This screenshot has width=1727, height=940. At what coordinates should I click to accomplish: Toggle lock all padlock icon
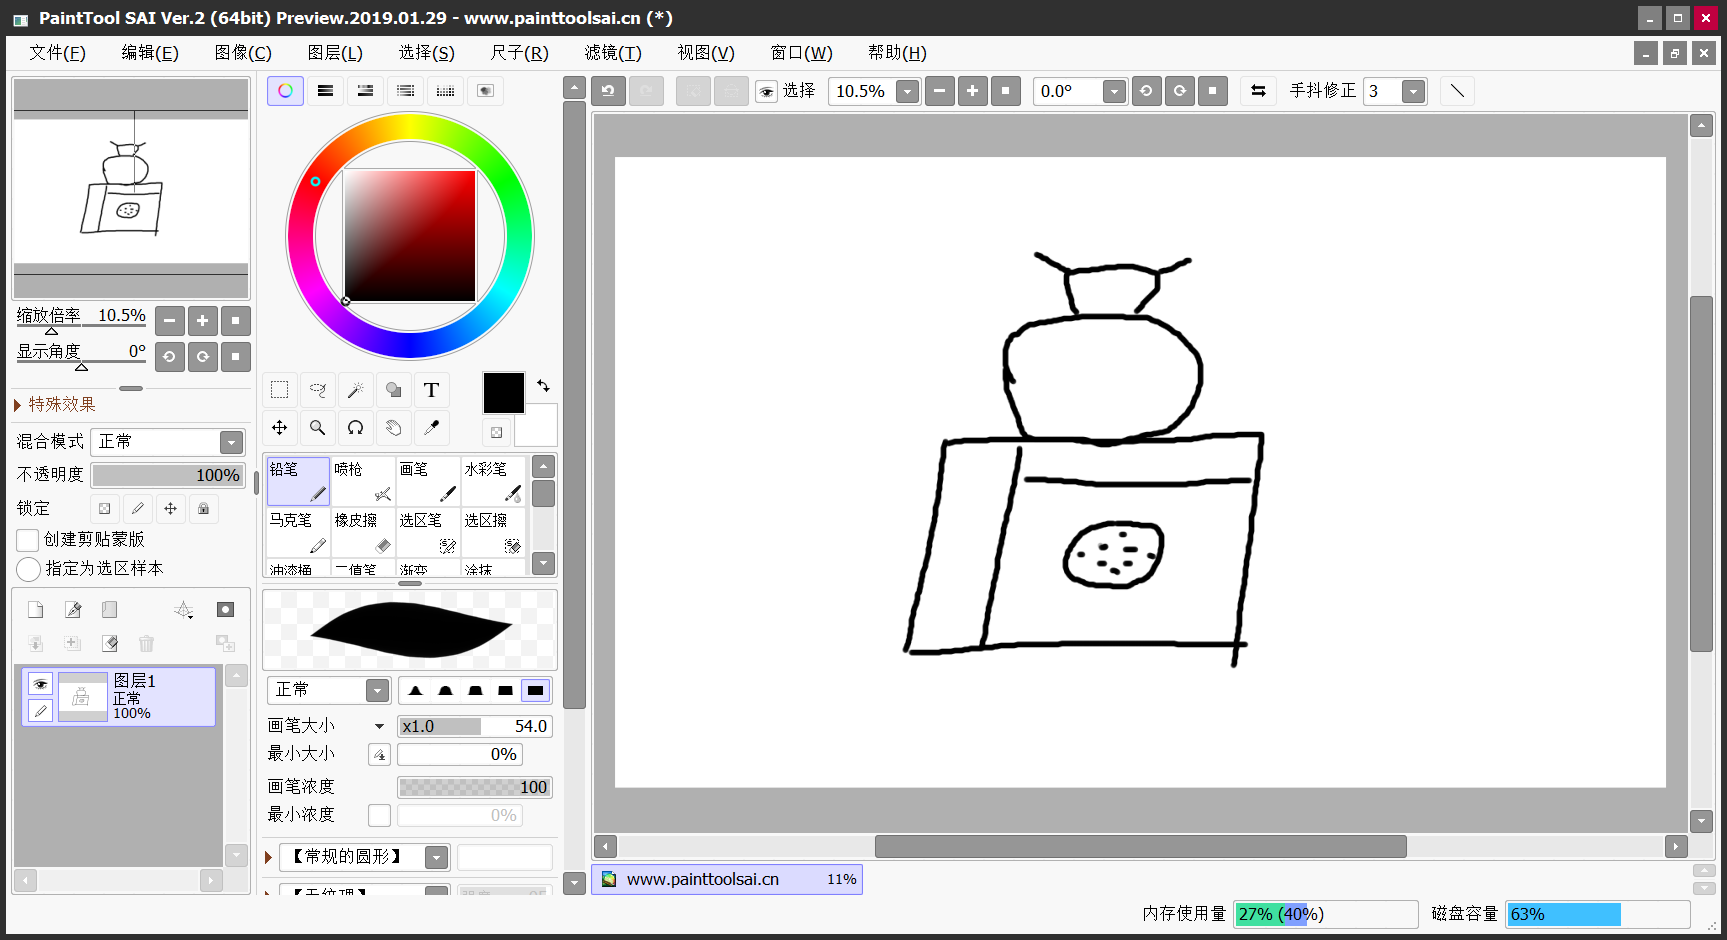[x=204, y=509]
